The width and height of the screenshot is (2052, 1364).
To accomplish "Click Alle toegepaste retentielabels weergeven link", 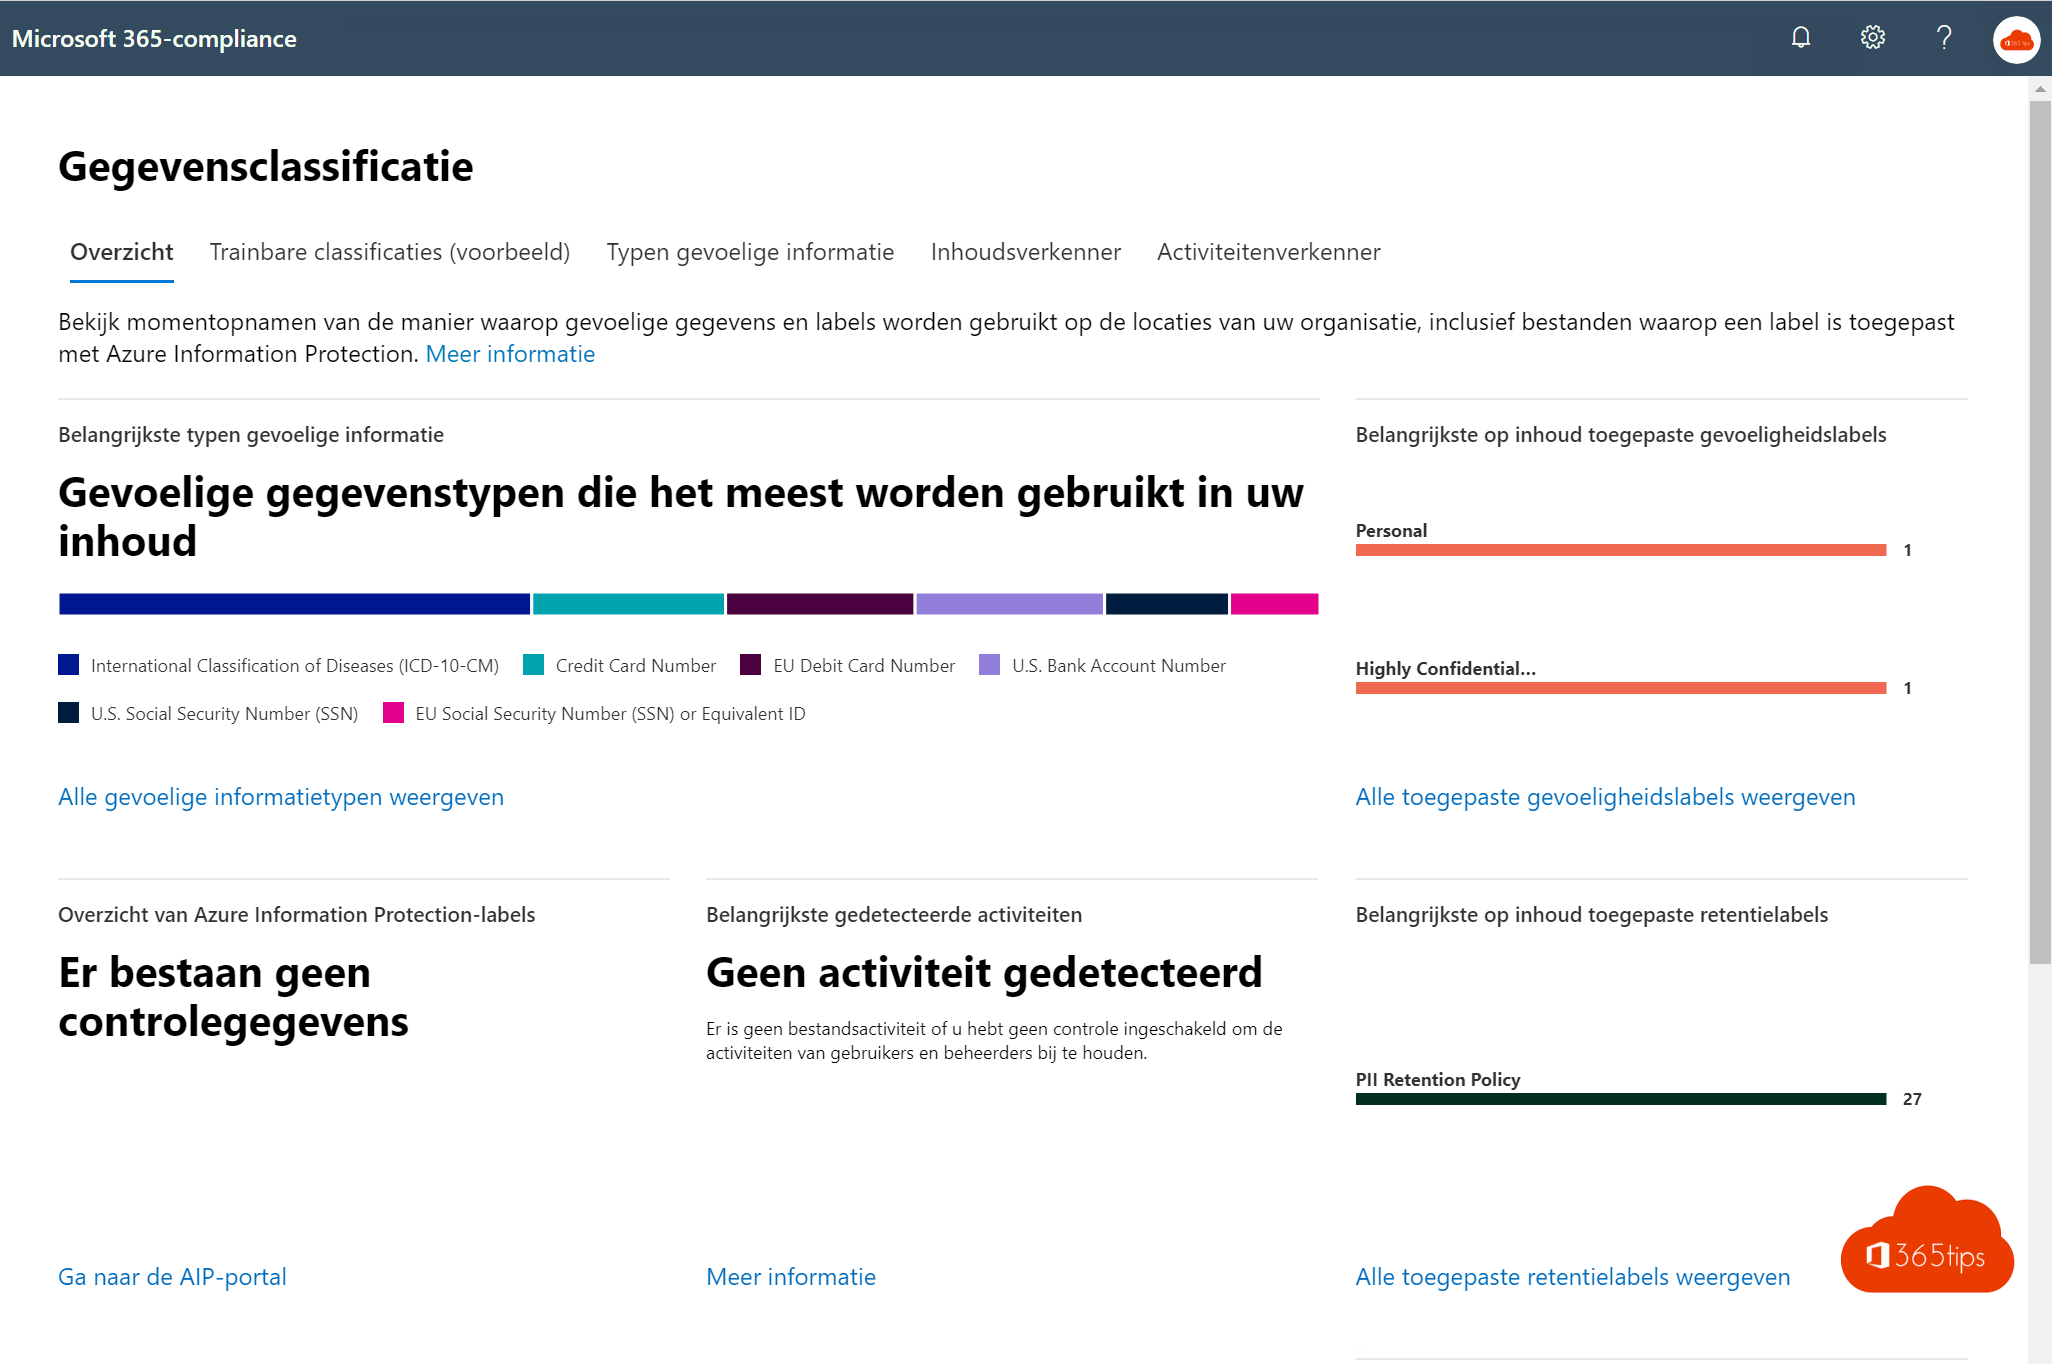I will [x=1573, y=1277].
